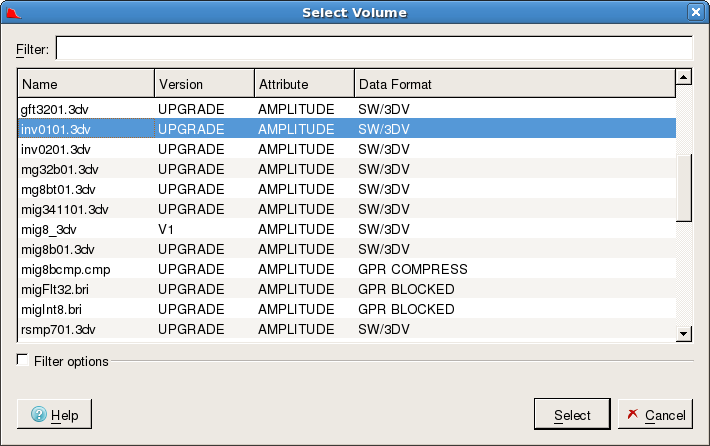Select the inv0201.3dv volume row
The height and width of the screenshot is (446, 710).
347,149
